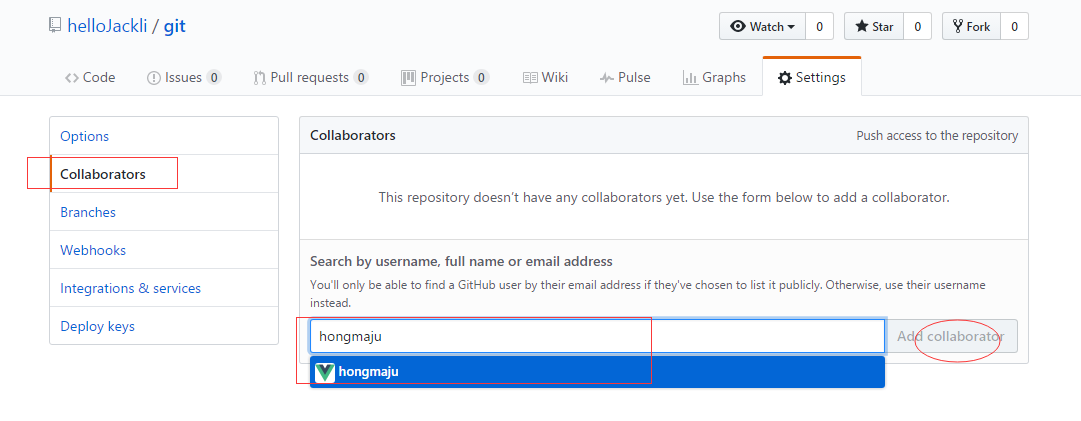Switch to the Code tab
1081x421 pixels.
[x=90, y=77]
